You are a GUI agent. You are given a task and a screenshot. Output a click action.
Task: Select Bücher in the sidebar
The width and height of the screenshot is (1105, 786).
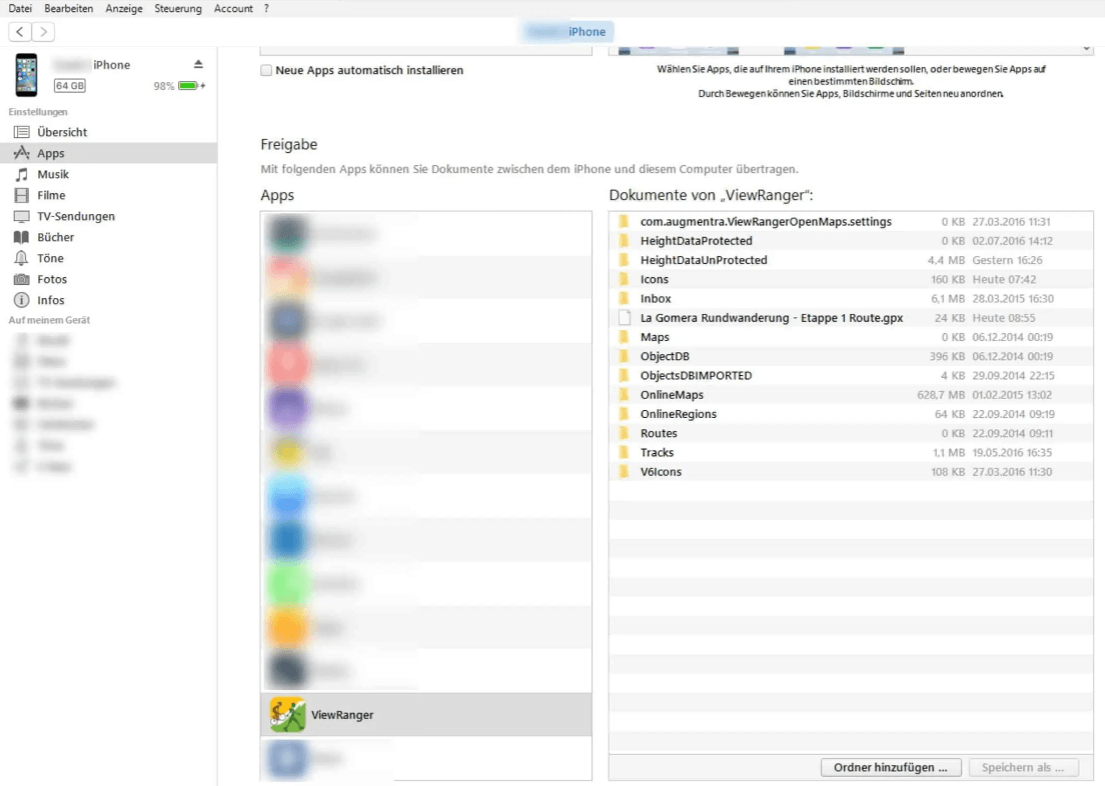point(55,237)
